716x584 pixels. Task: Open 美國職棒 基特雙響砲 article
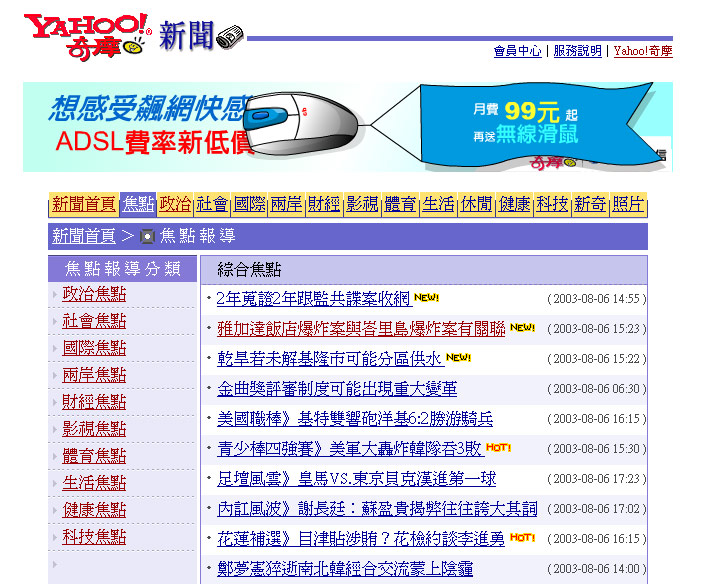coord(355,419)
